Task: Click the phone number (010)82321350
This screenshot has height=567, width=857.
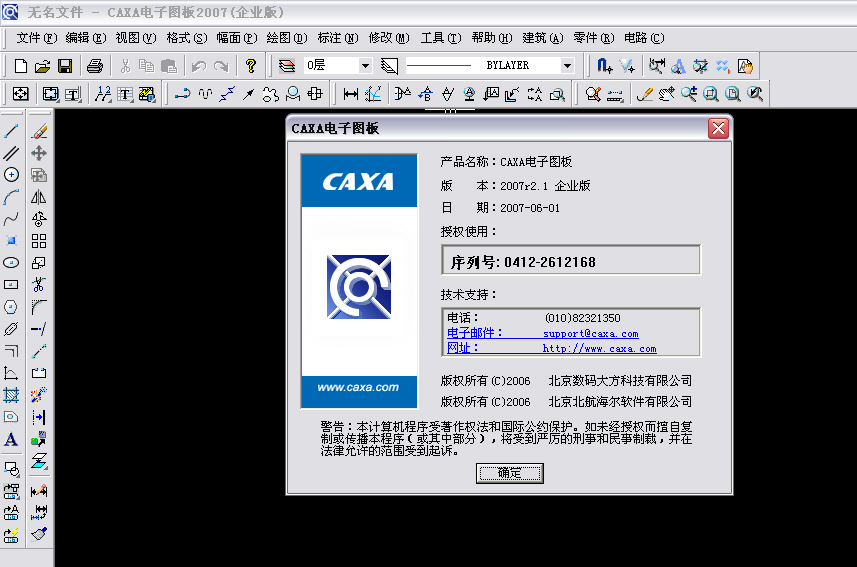Action: coord(583,318)
